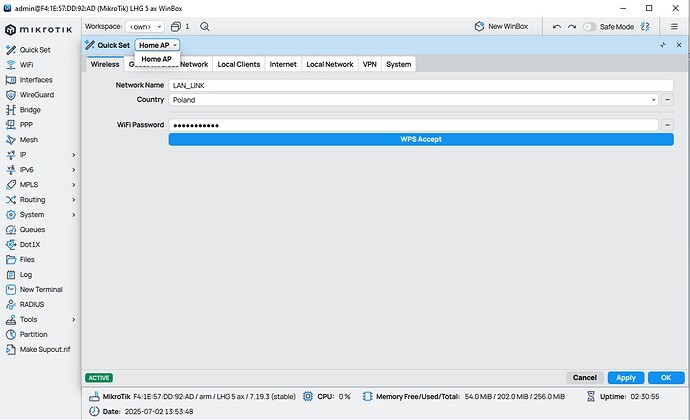Open the Workspace dropdown

[x=145, y=26]
